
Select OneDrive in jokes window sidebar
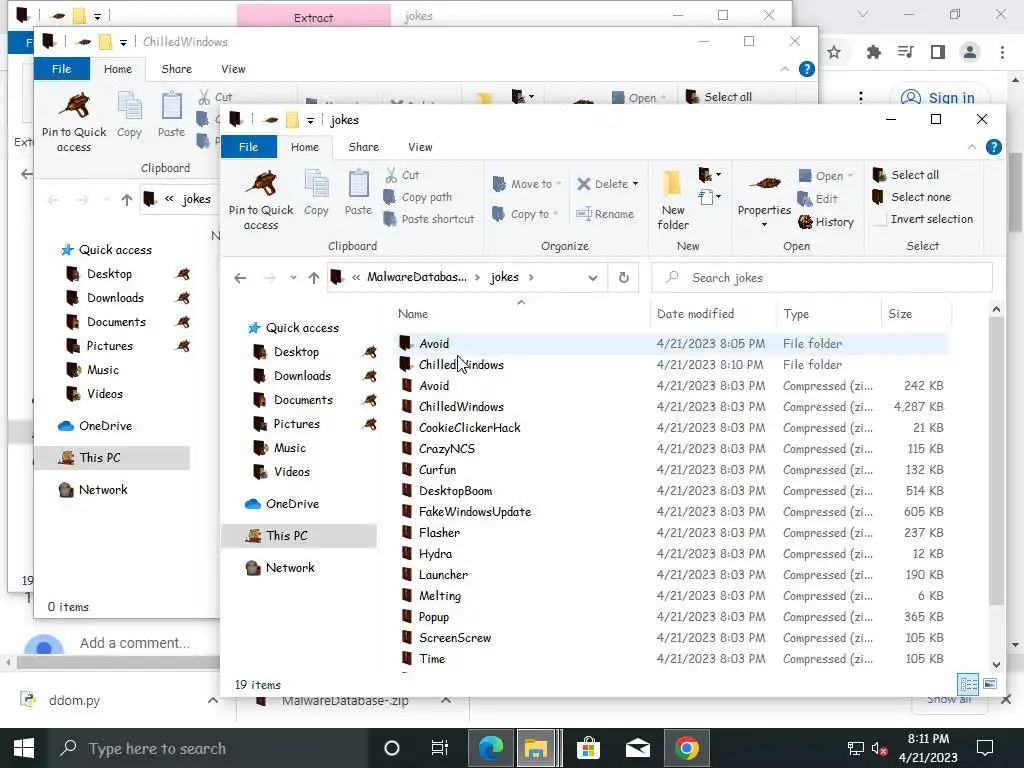tap(292, 504)
